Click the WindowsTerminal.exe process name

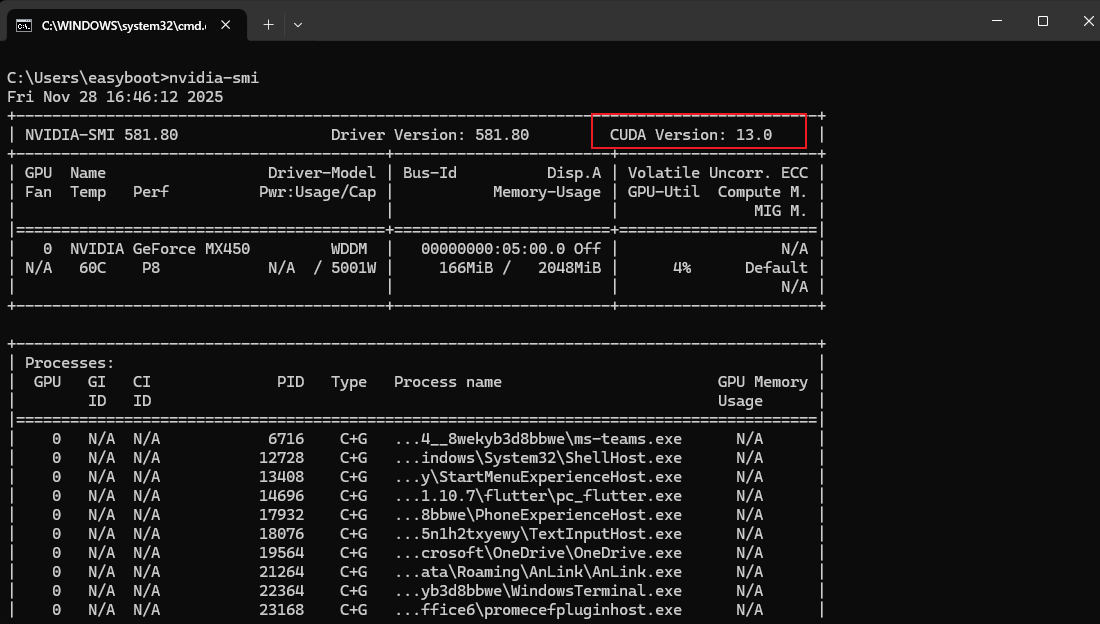click(x=537, y=590)
